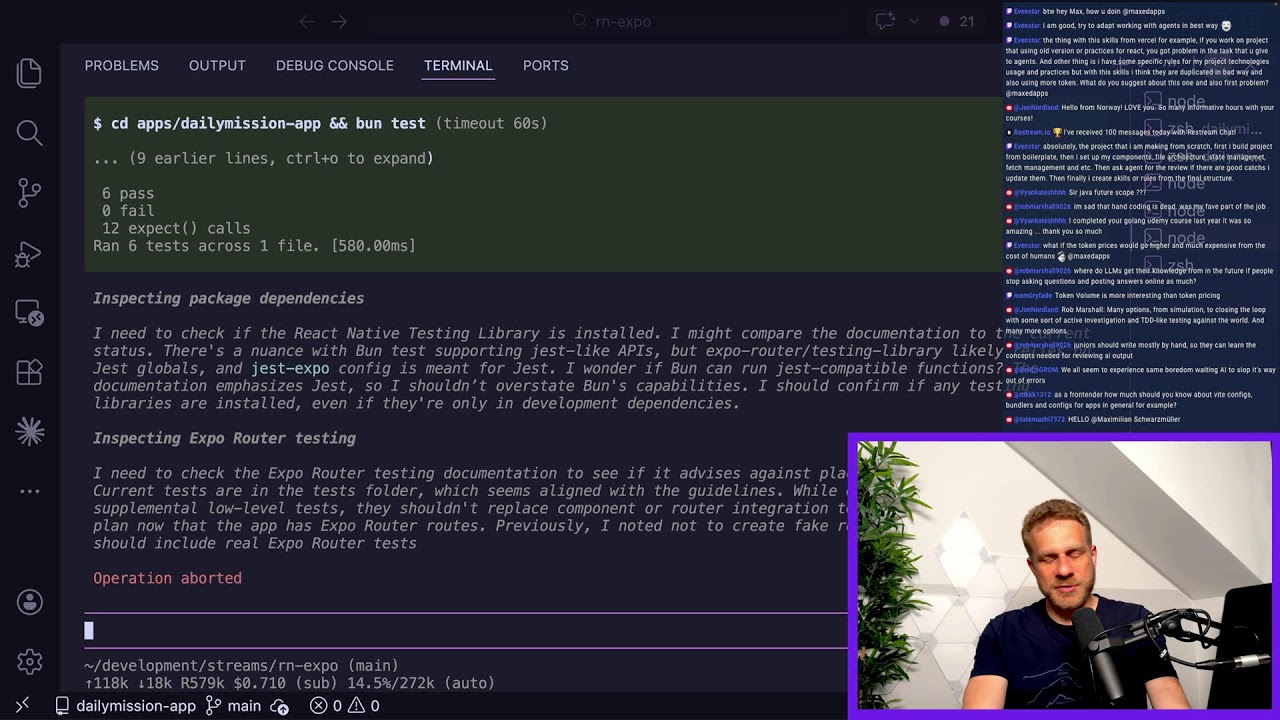Go forward with the right arrow
The height and width of the screenshot is (720, 1280).
pyautogui.click(x=339, y=21)
